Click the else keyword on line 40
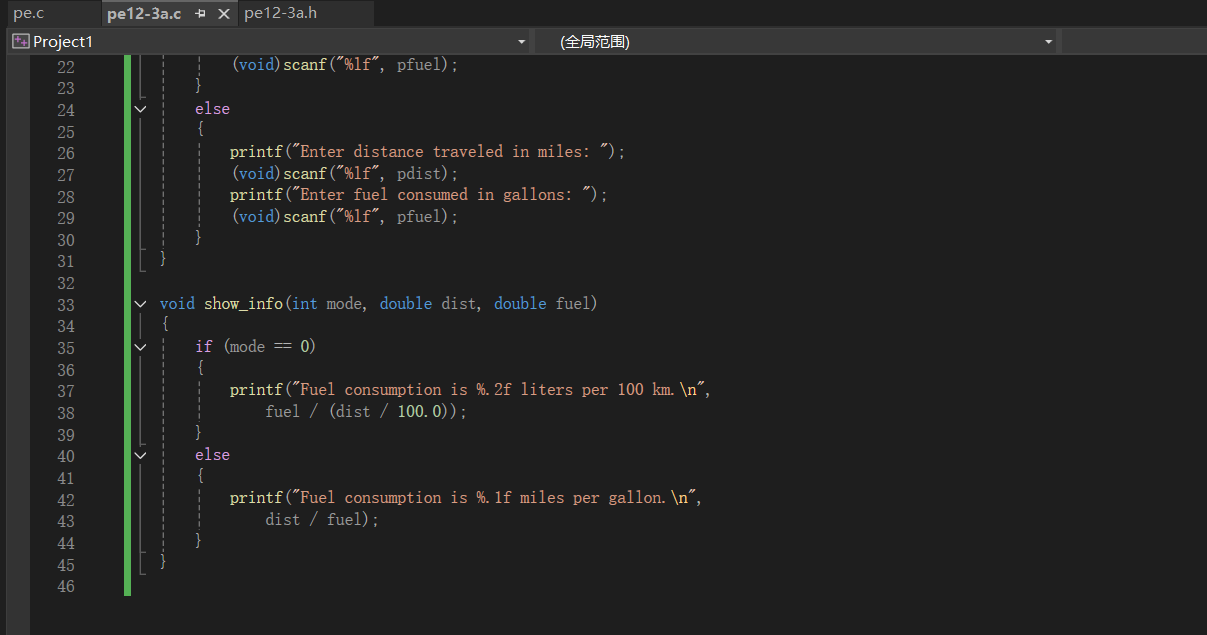Screen dimensions: 1207x635 213,455
